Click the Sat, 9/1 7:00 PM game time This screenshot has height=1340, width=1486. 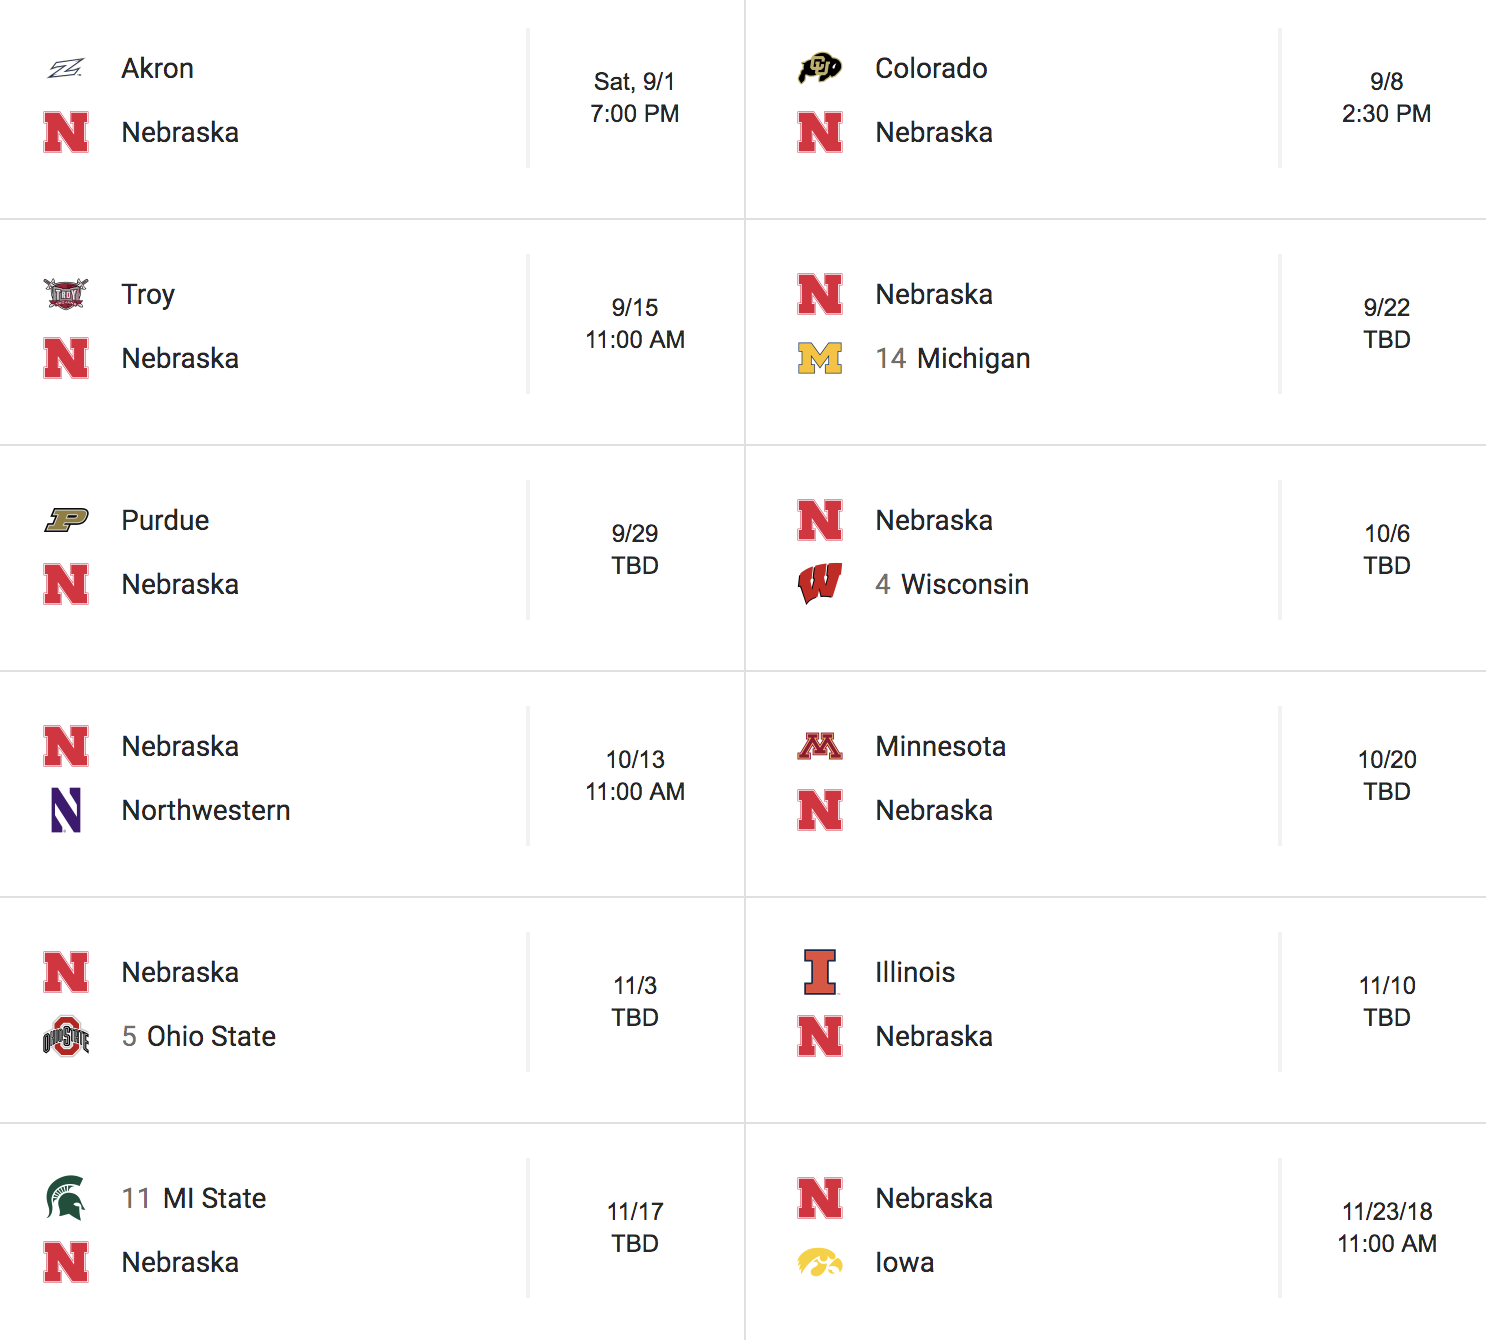(635, 97)
